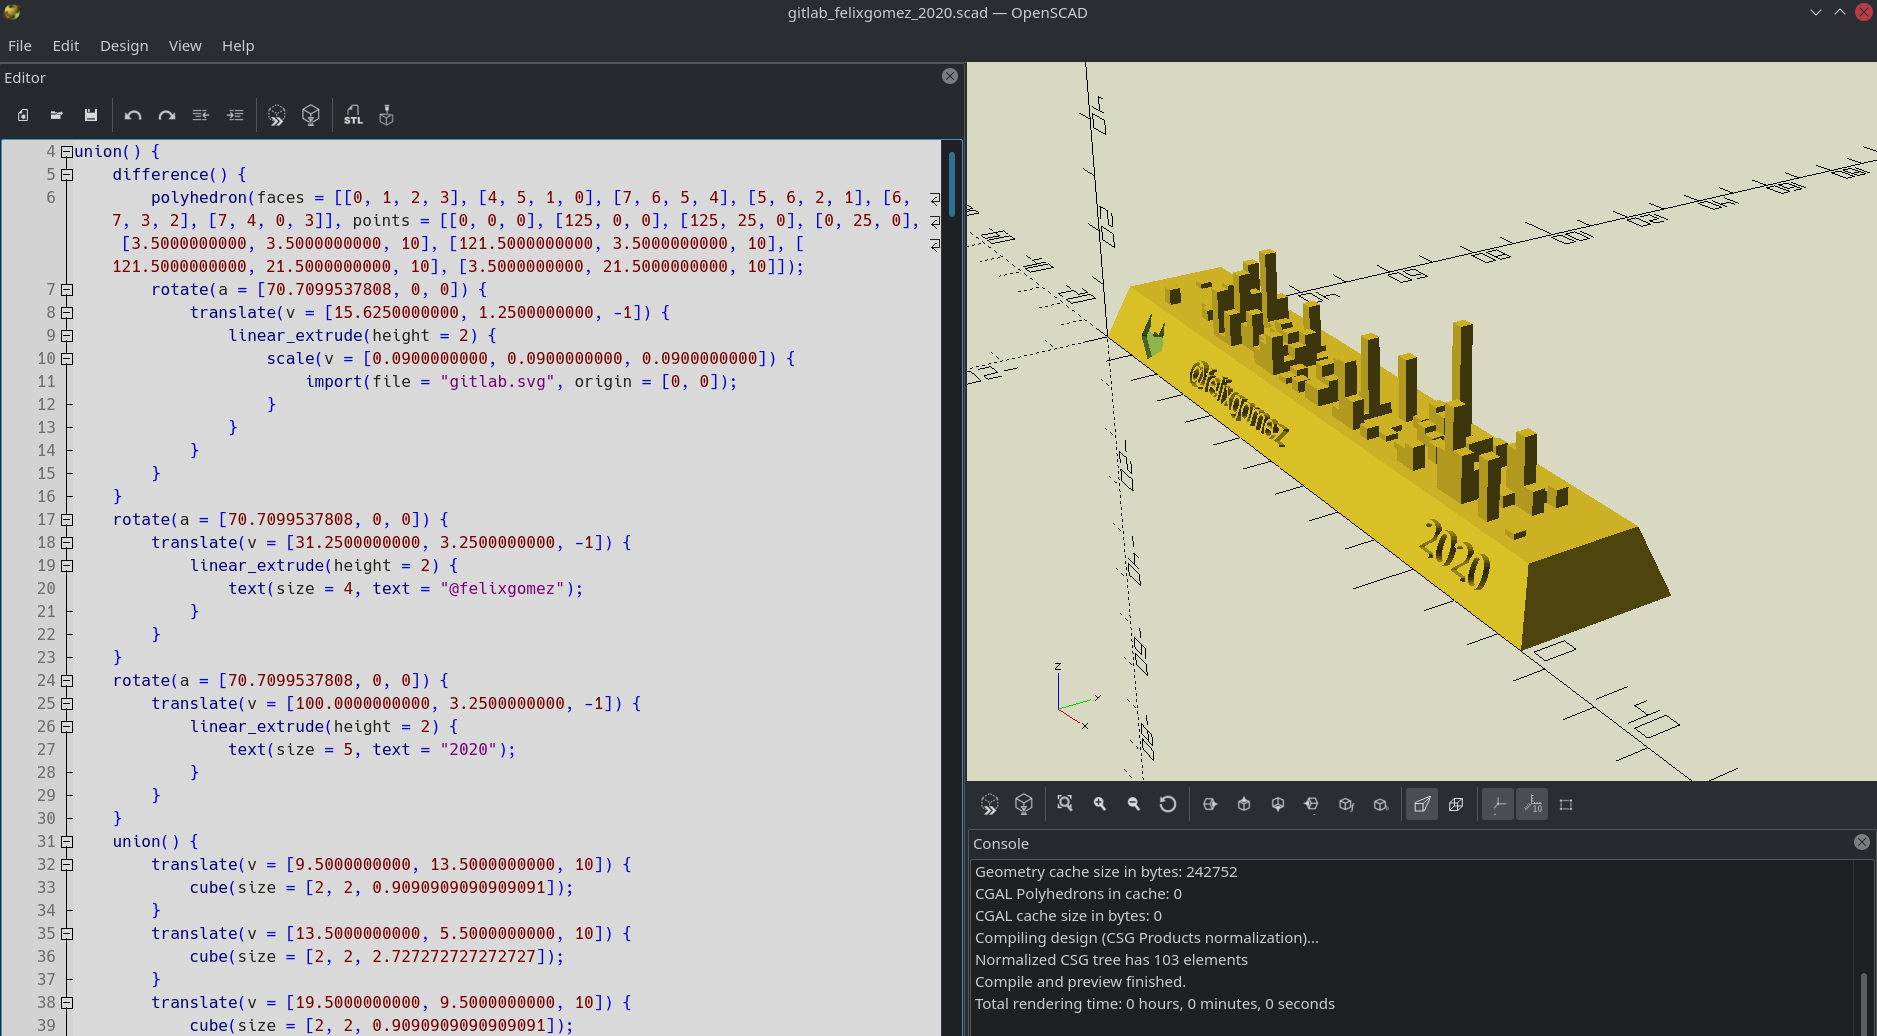
Task: Redo the last edit
Action: click(x=167, y=115)
